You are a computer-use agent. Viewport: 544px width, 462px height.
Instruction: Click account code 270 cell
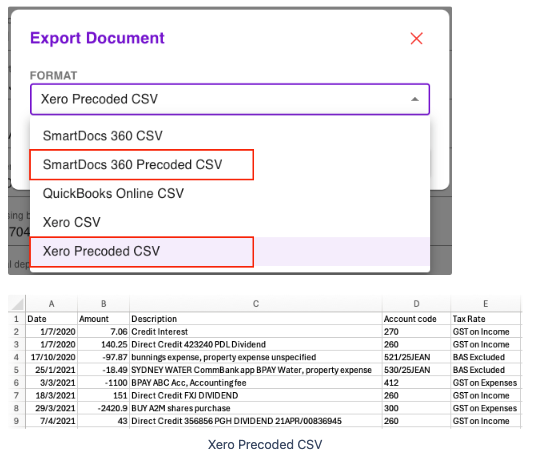(x=416, y=332)
